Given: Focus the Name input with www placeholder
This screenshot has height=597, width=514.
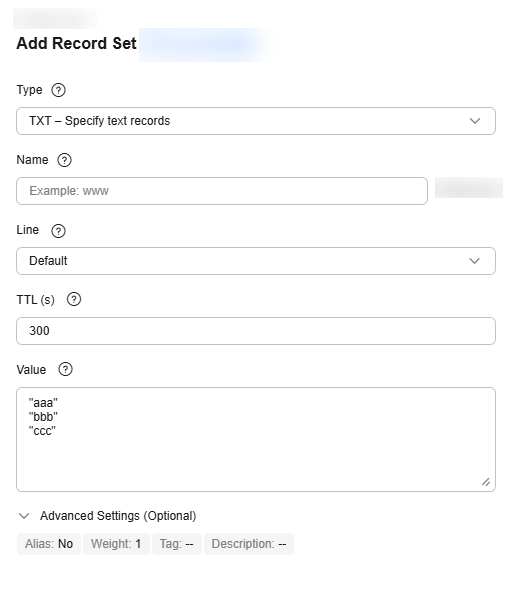Looking at the screenshot, I should (222, 191).
